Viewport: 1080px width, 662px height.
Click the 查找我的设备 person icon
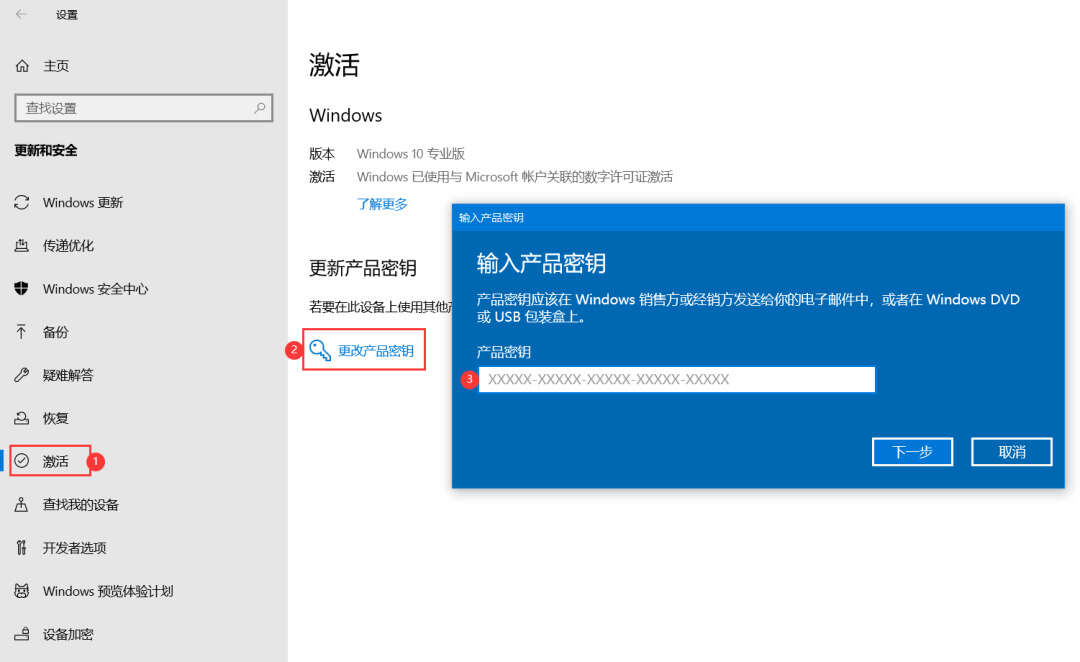tap(22, 504)
